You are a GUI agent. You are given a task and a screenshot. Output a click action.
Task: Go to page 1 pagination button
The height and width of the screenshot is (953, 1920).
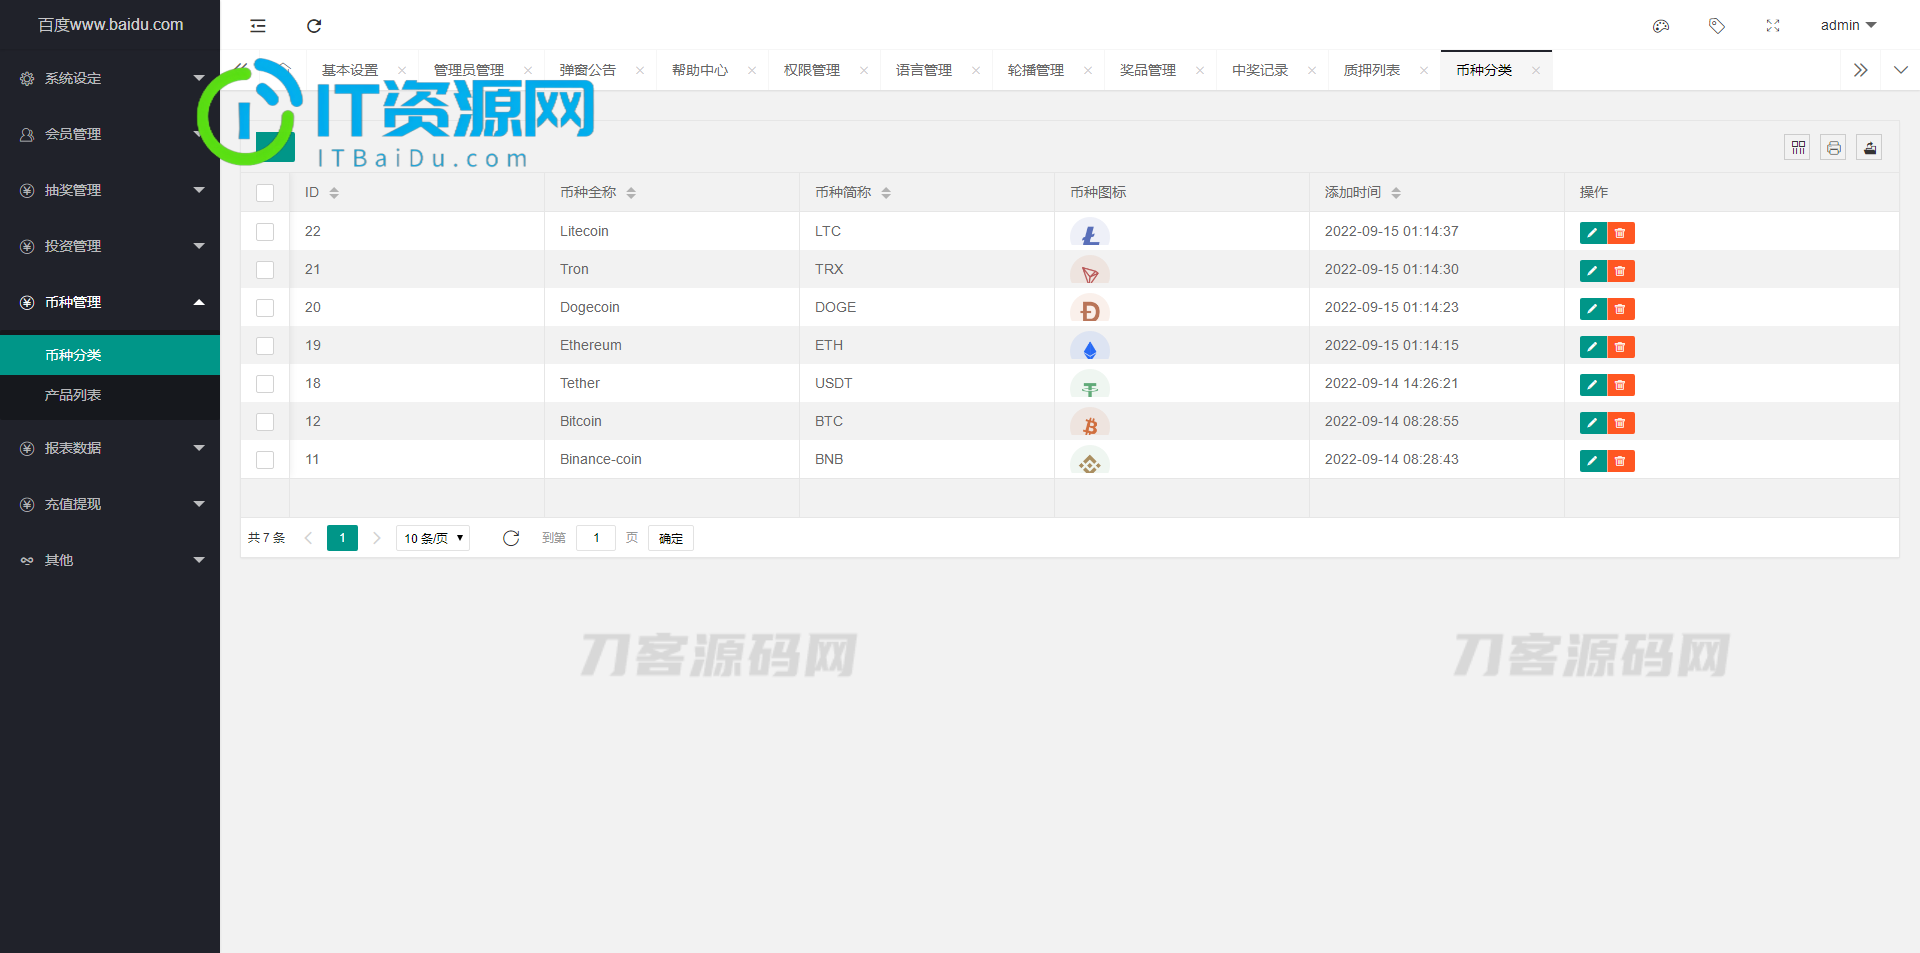342,538
